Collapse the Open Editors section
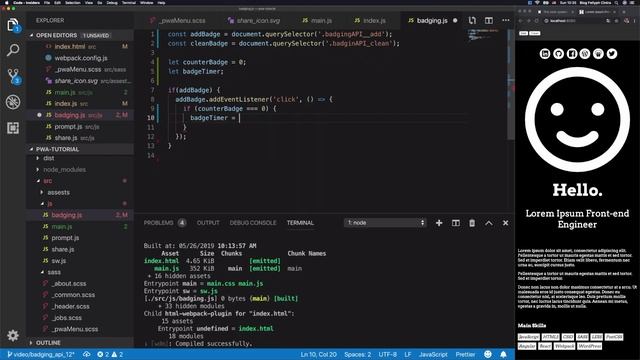 80,36
